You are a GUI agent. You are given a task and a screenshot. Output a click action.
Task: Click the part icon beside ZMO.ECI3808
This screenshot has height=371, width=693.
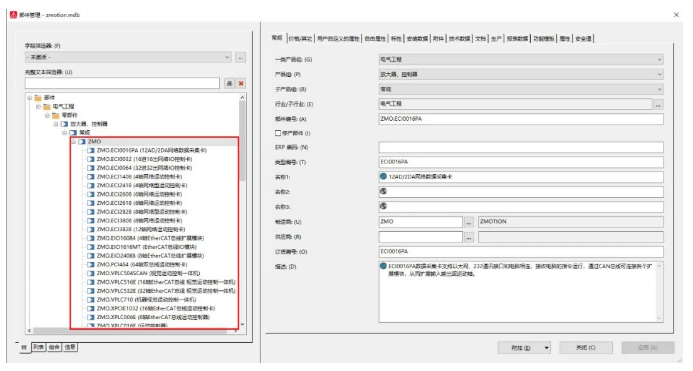pyautogui.click(x=91, y=221)
